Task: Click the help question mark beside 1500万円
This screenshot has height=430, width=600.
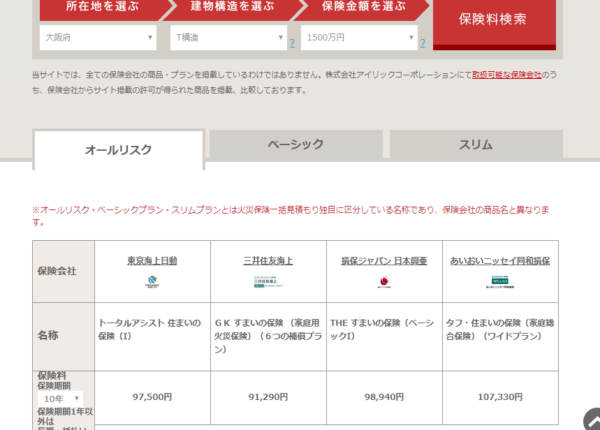Action: (422, 43)
